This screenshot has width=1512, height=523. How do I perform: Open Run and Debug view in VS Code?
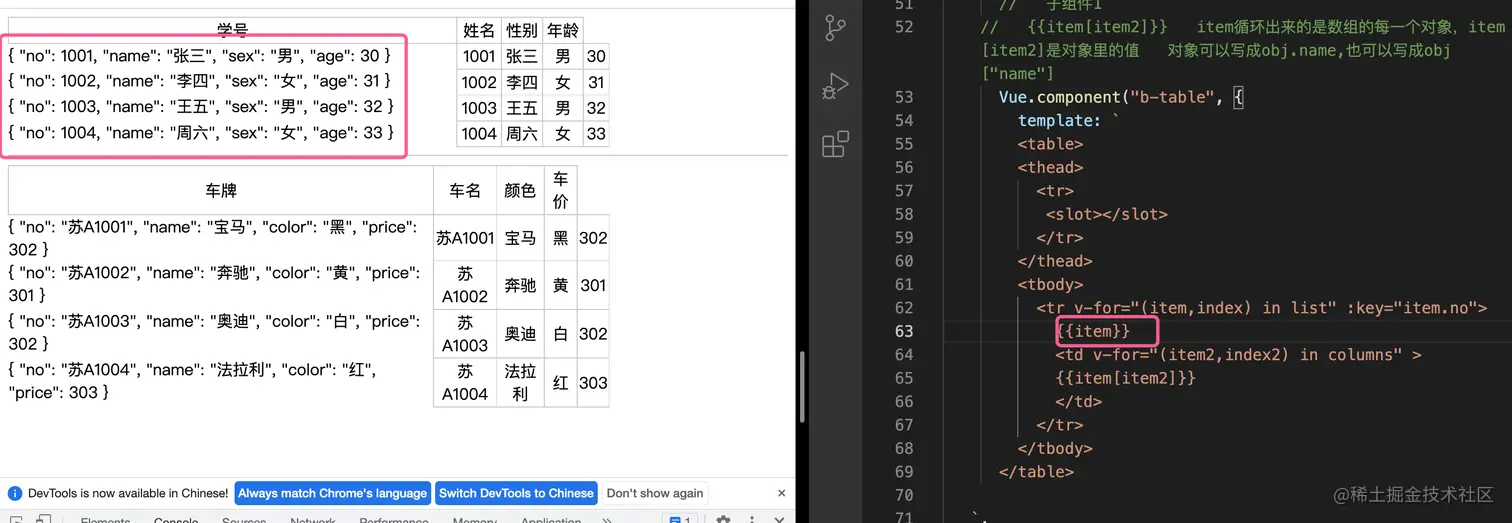[x=835, y=87]
